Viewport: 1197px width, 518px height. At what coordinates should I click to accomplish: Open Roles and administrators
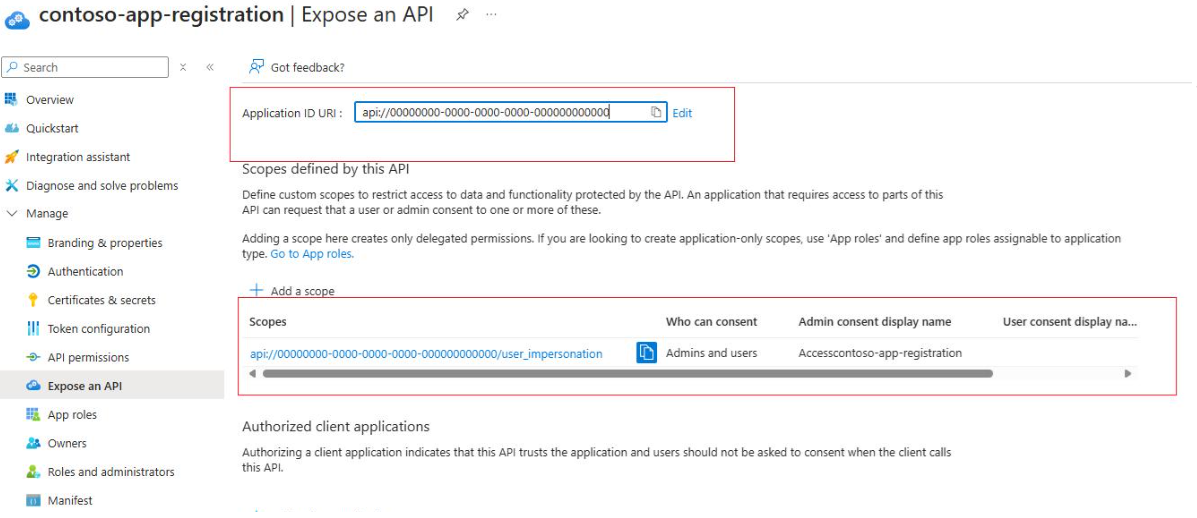pos(112,471)
